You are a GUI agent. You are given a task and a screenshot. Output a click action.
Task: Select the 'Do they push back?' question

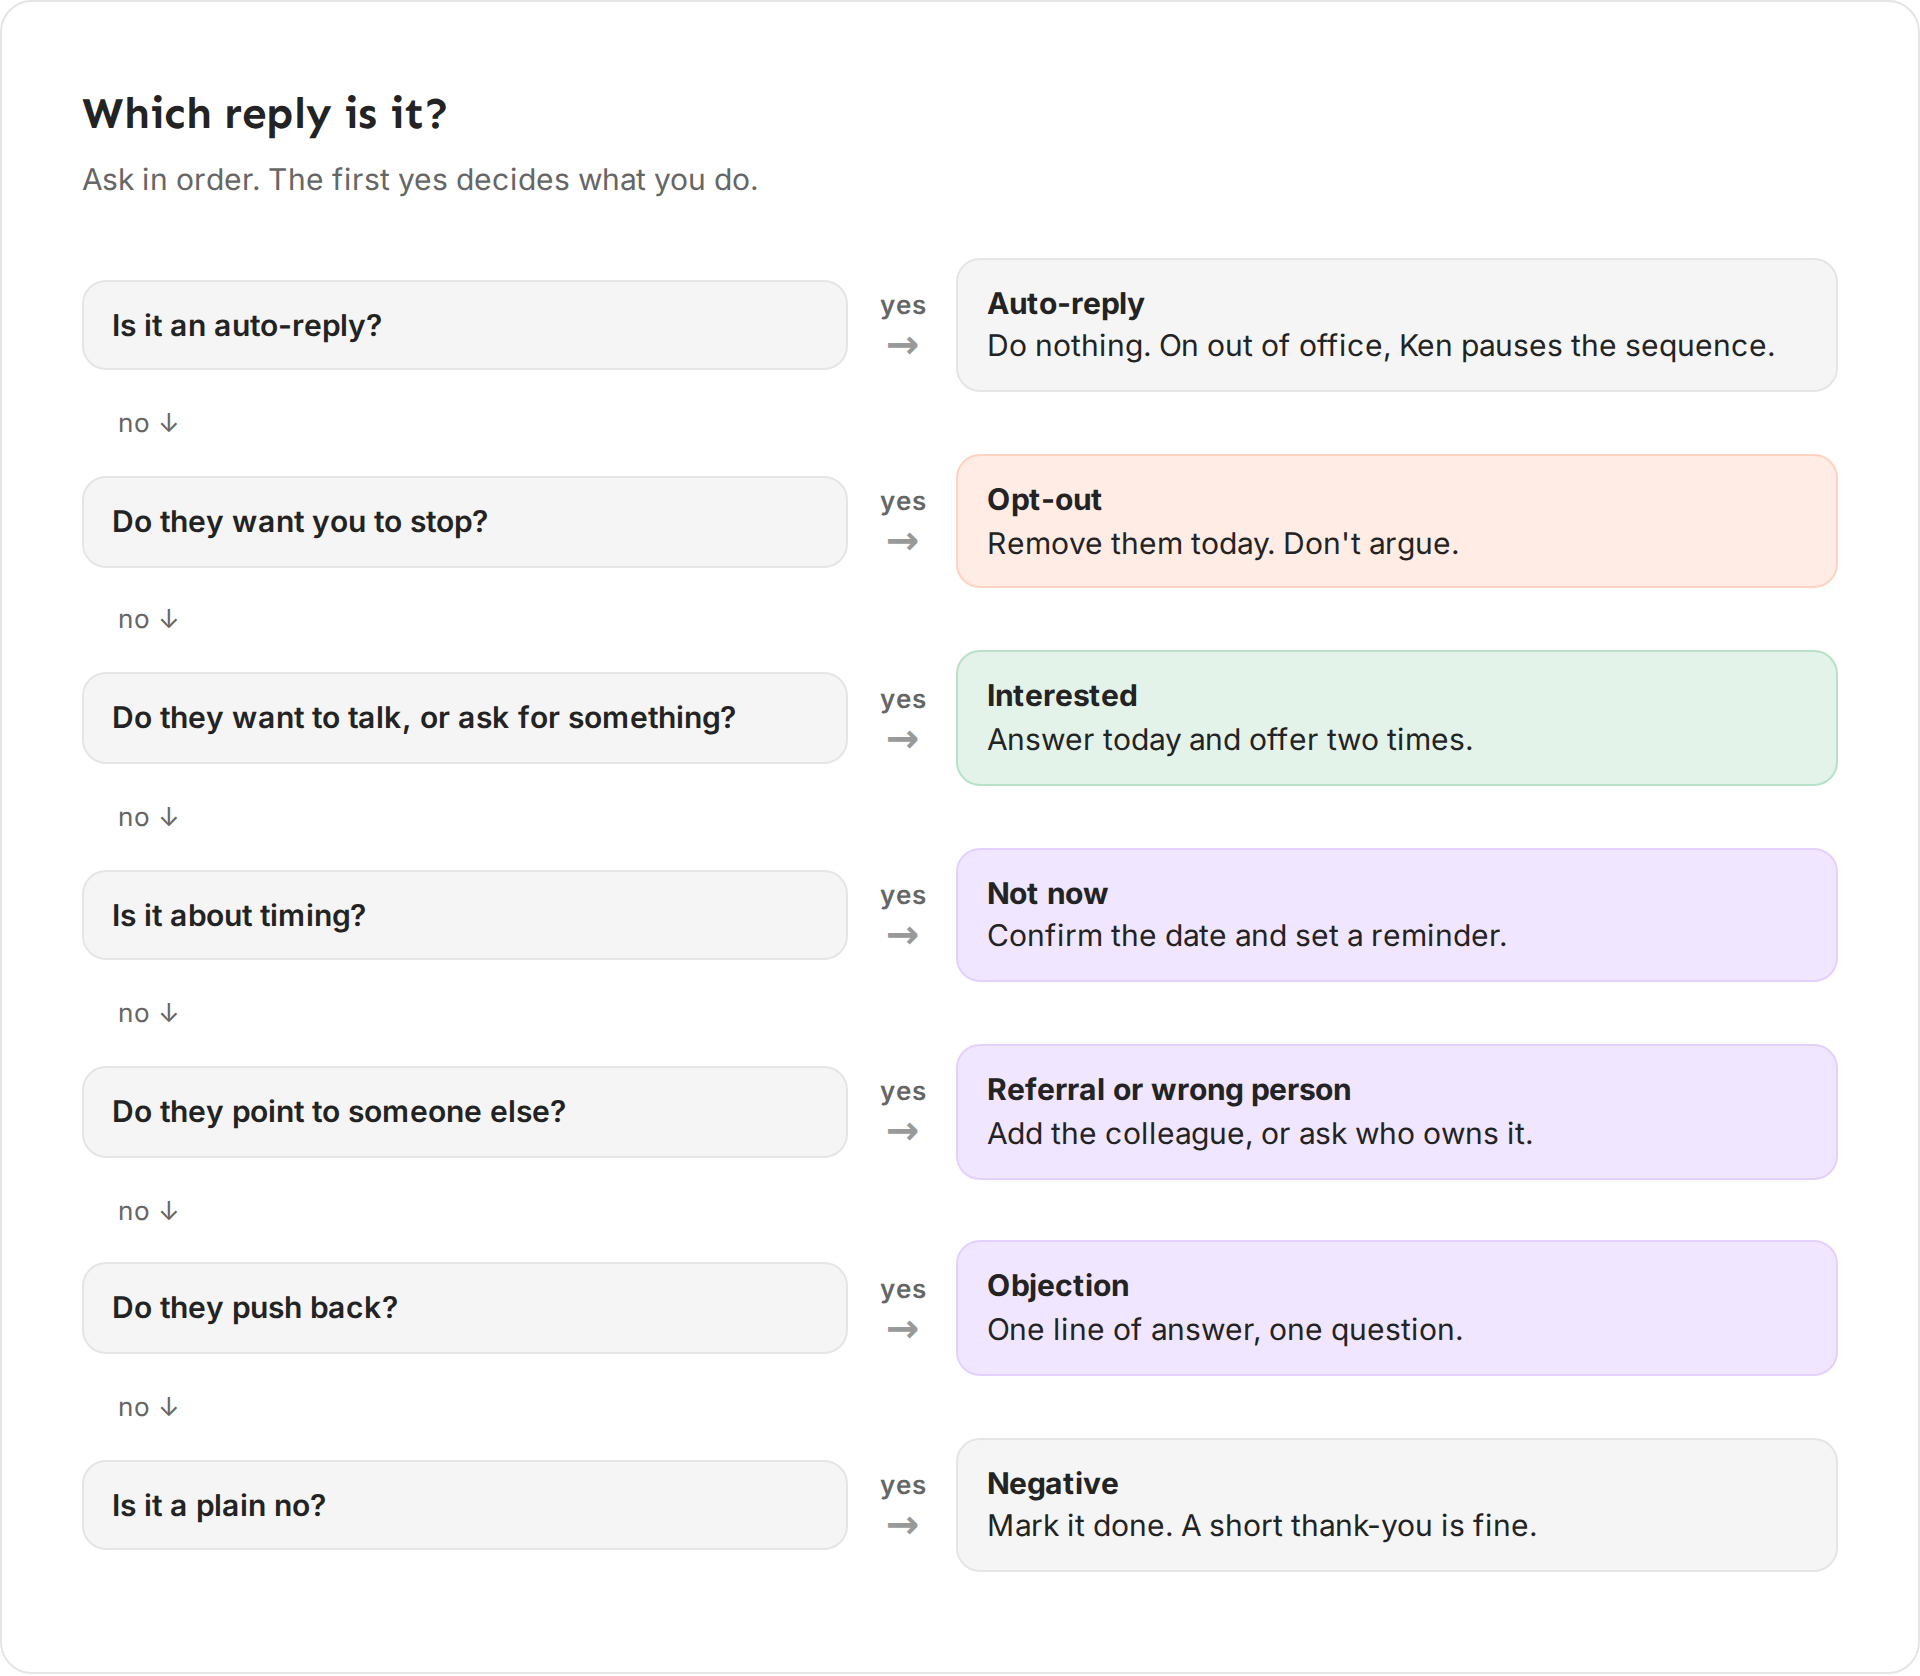coord(465,1308)
